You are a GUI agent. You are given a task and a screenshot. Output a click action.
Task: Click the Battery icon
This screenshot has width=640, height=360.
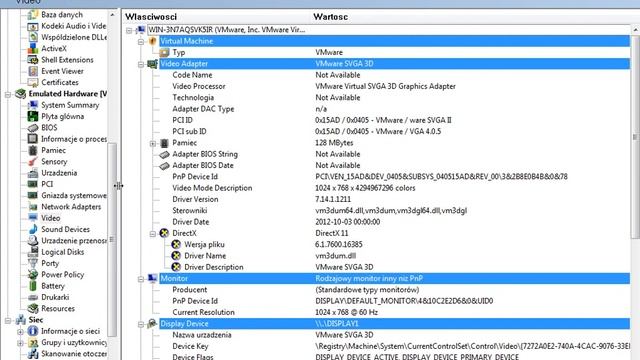33,286
